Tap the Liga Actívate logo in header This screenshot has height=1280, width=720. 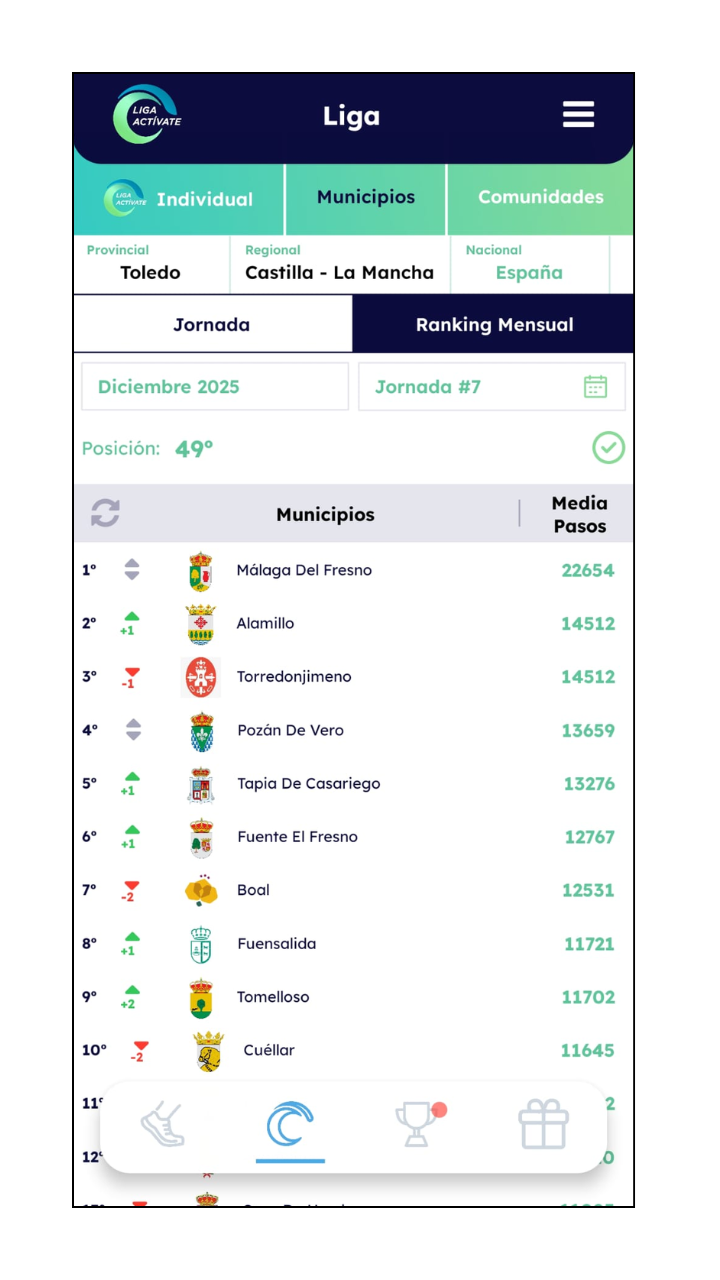(146, 115)
